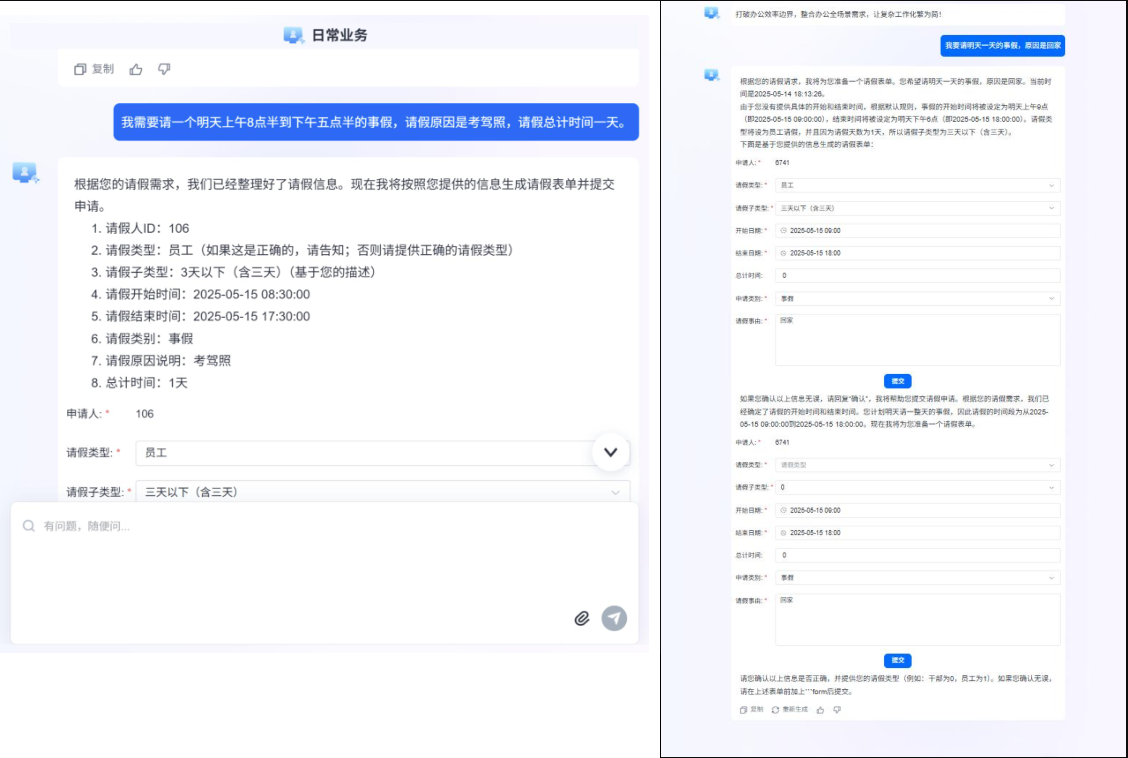Expand the 请假子类型 dropdown showing 0

917,487
